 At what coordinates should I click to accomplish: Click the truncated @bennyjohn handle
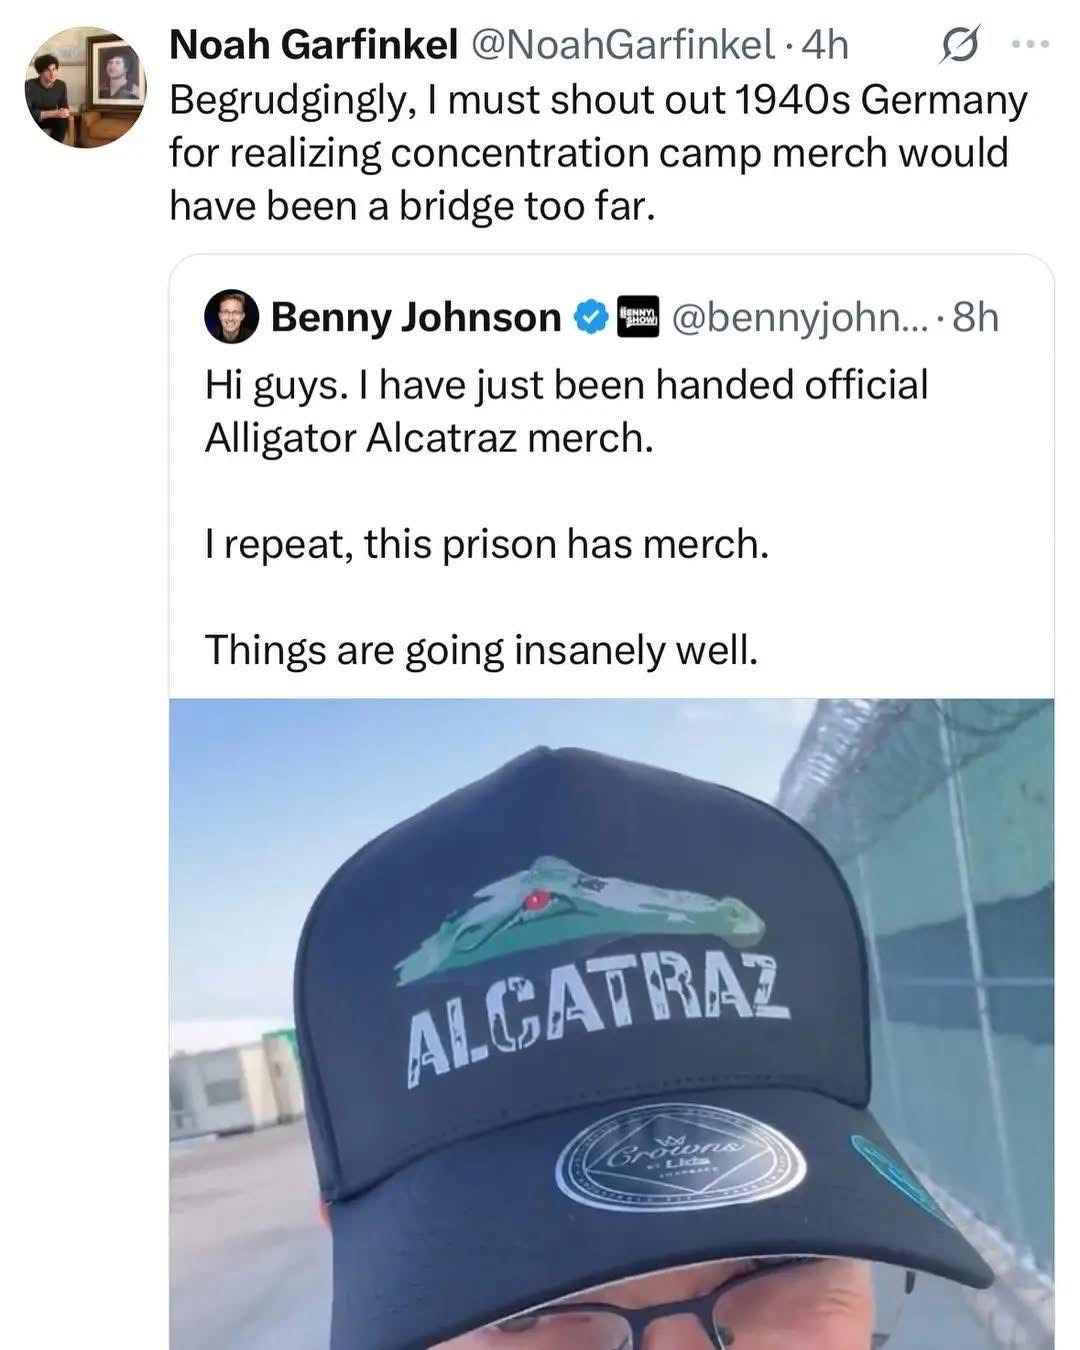(x=800, y=318)
